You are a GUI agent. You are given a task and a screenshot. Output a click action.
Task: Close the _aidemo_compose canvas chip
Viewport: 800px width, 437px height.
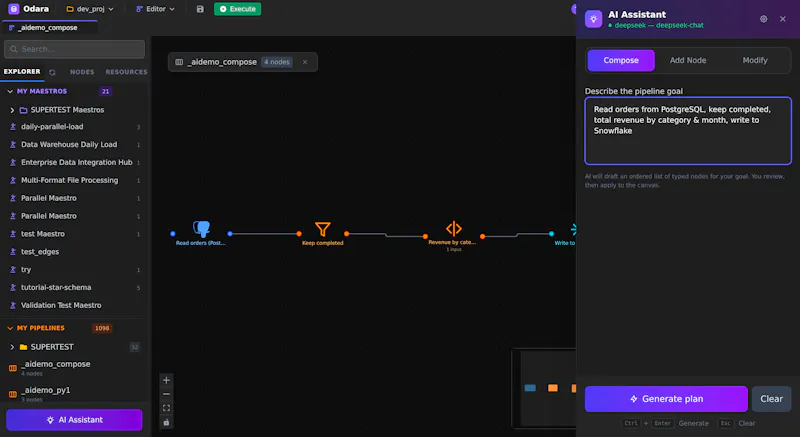coord(305,62)
